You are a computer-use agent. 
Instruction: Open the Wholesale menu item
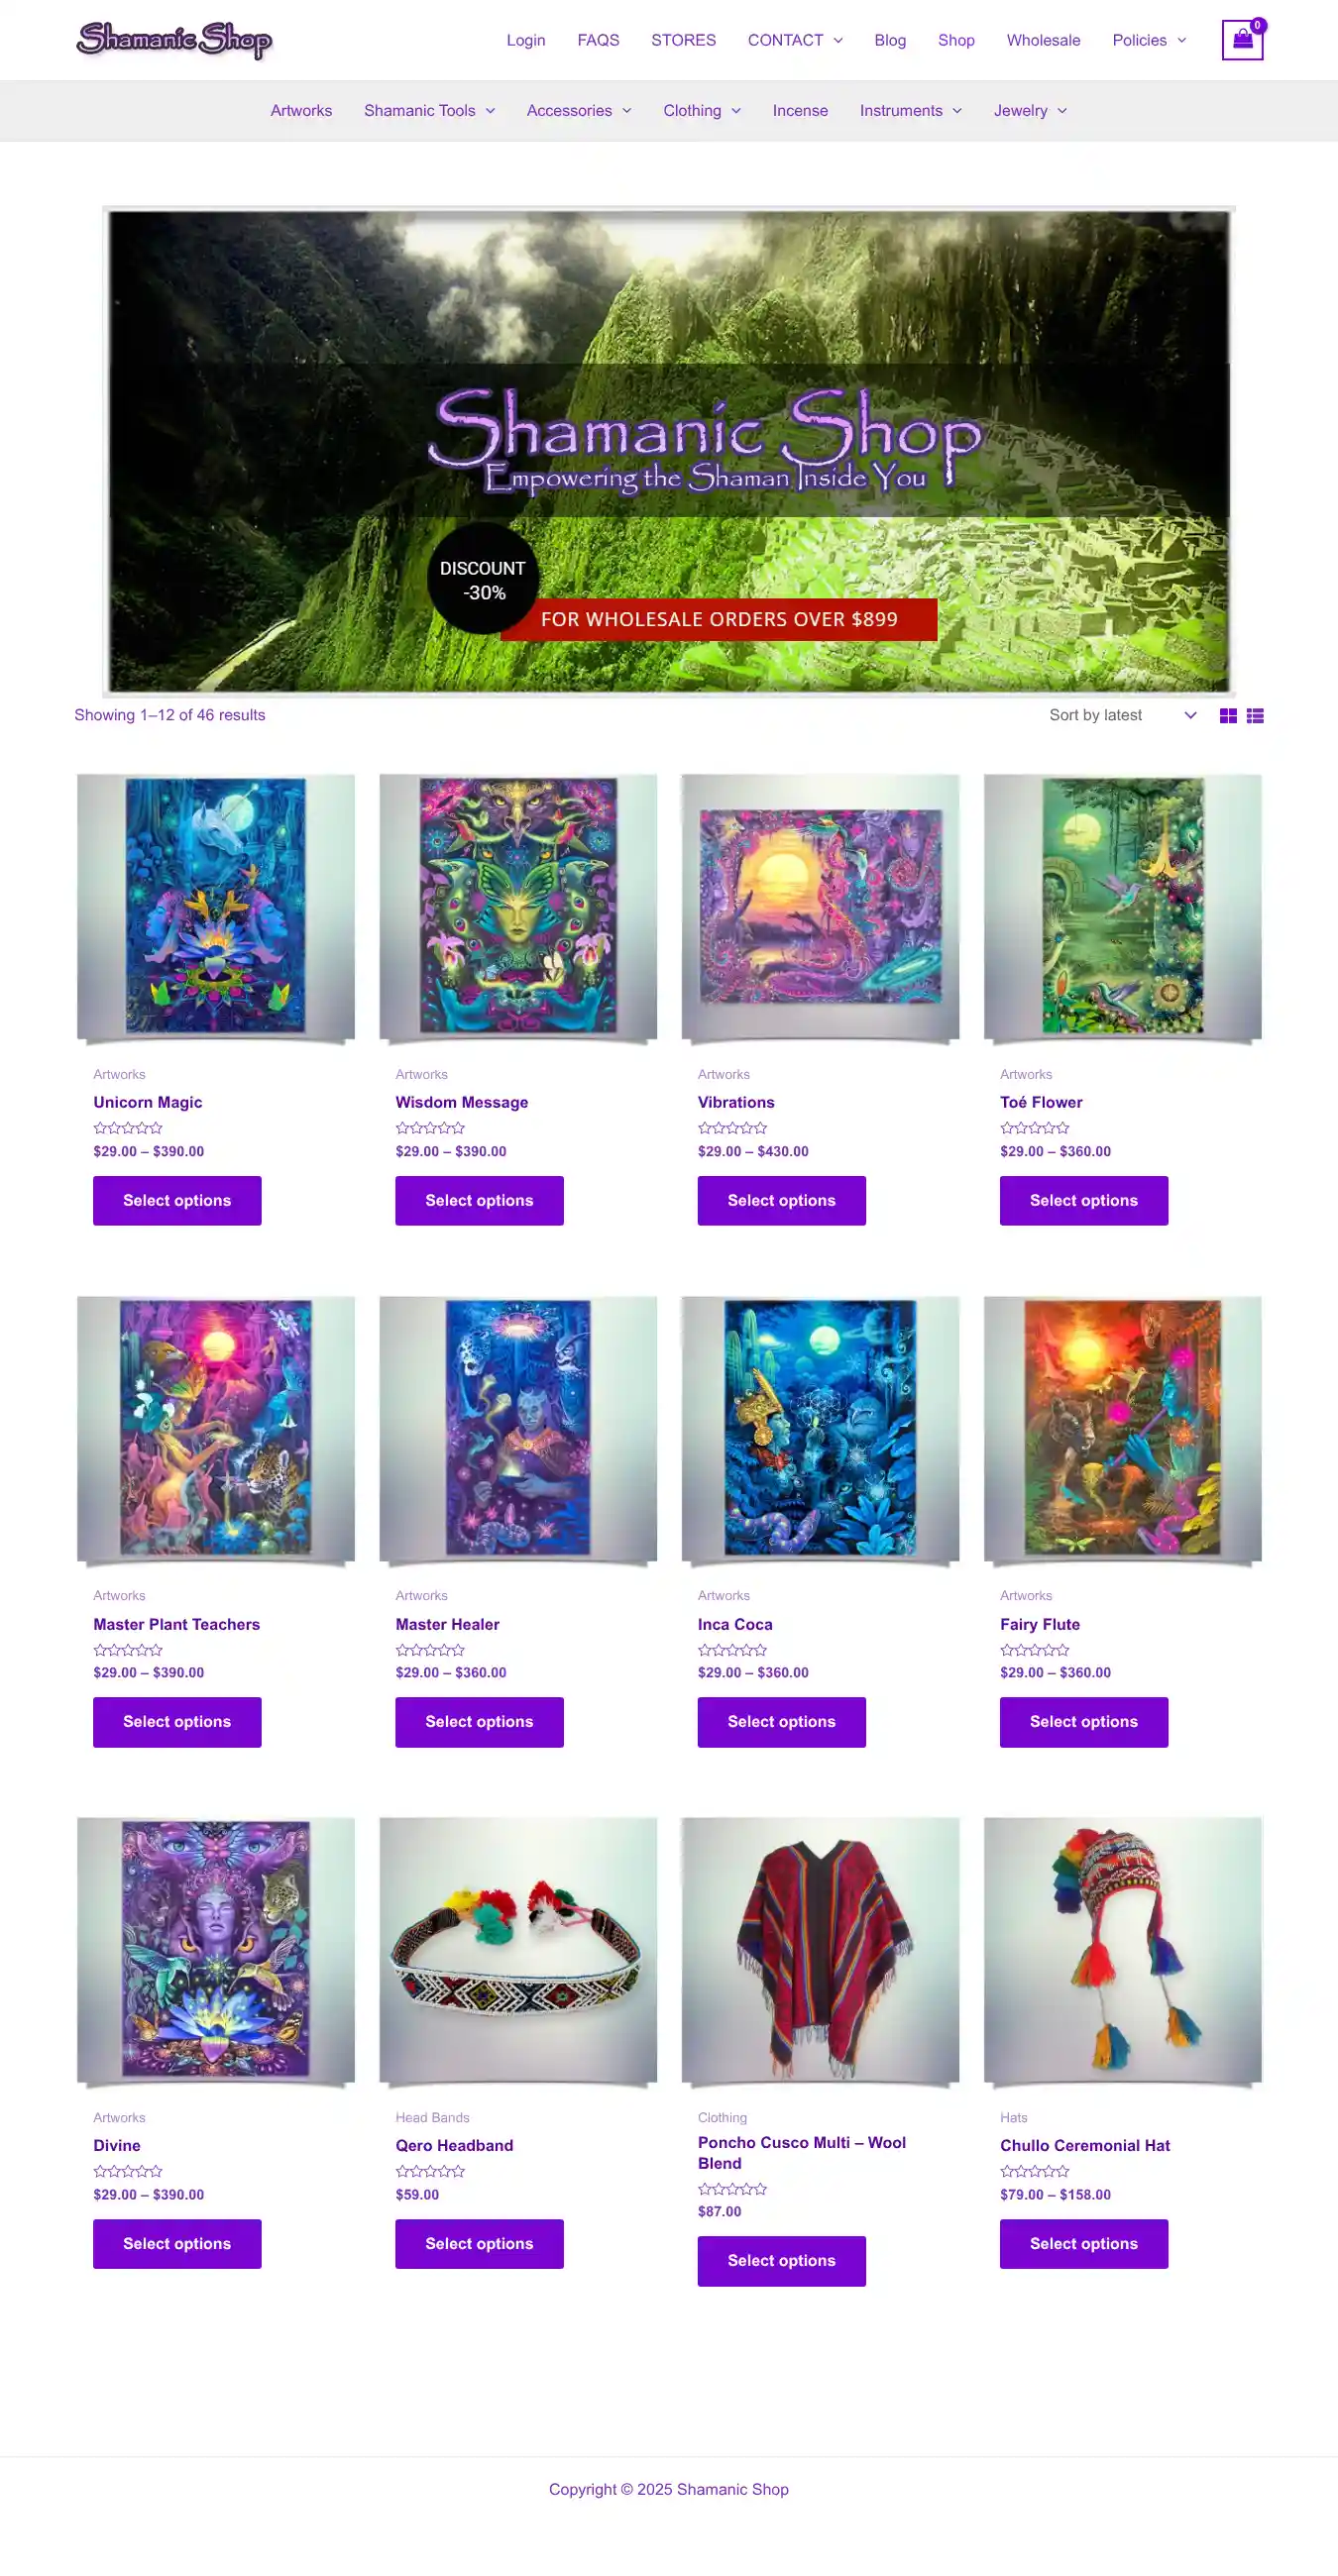(1043, 40)
